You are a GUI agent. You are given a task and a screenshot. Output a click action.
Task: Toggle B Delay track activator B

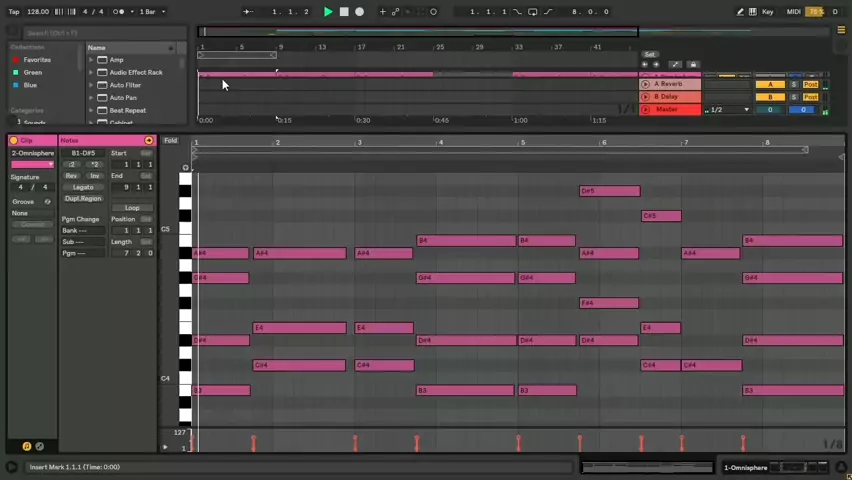click(x=770, y=97)
